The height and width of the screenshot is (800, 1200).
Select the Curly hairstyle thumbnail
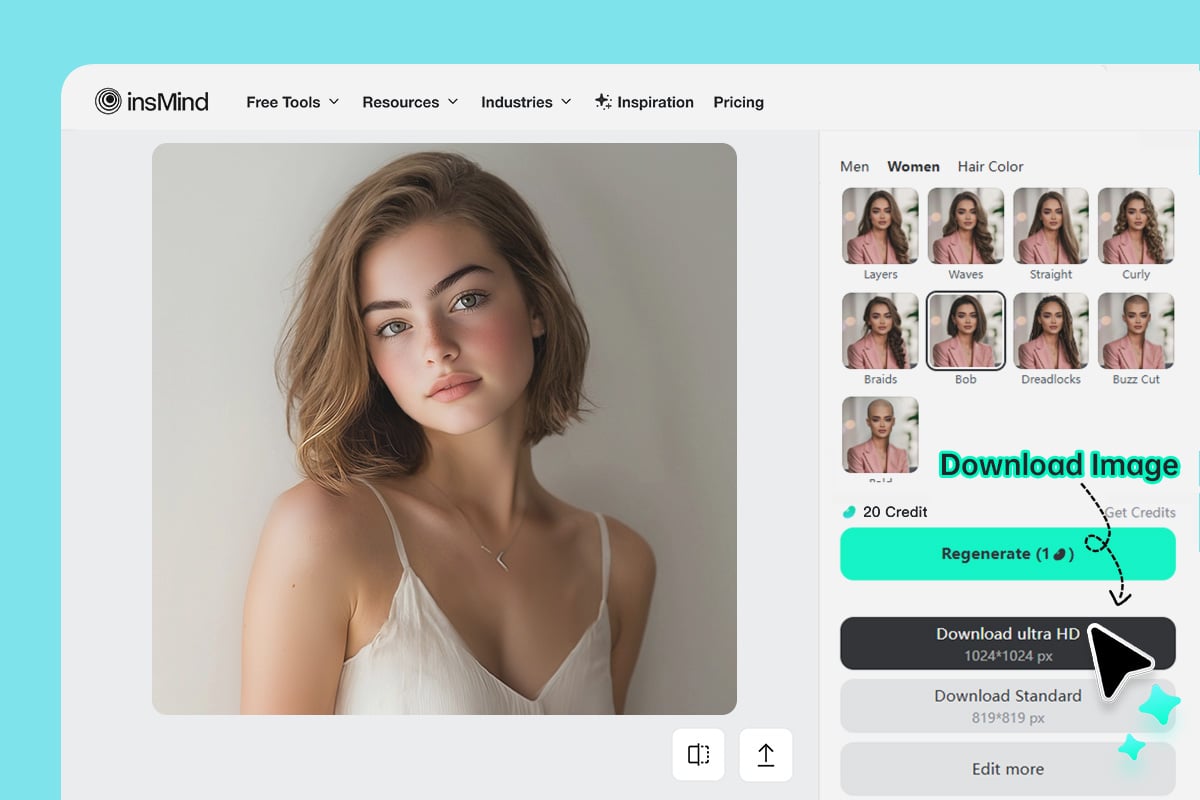coord(1136,226)
